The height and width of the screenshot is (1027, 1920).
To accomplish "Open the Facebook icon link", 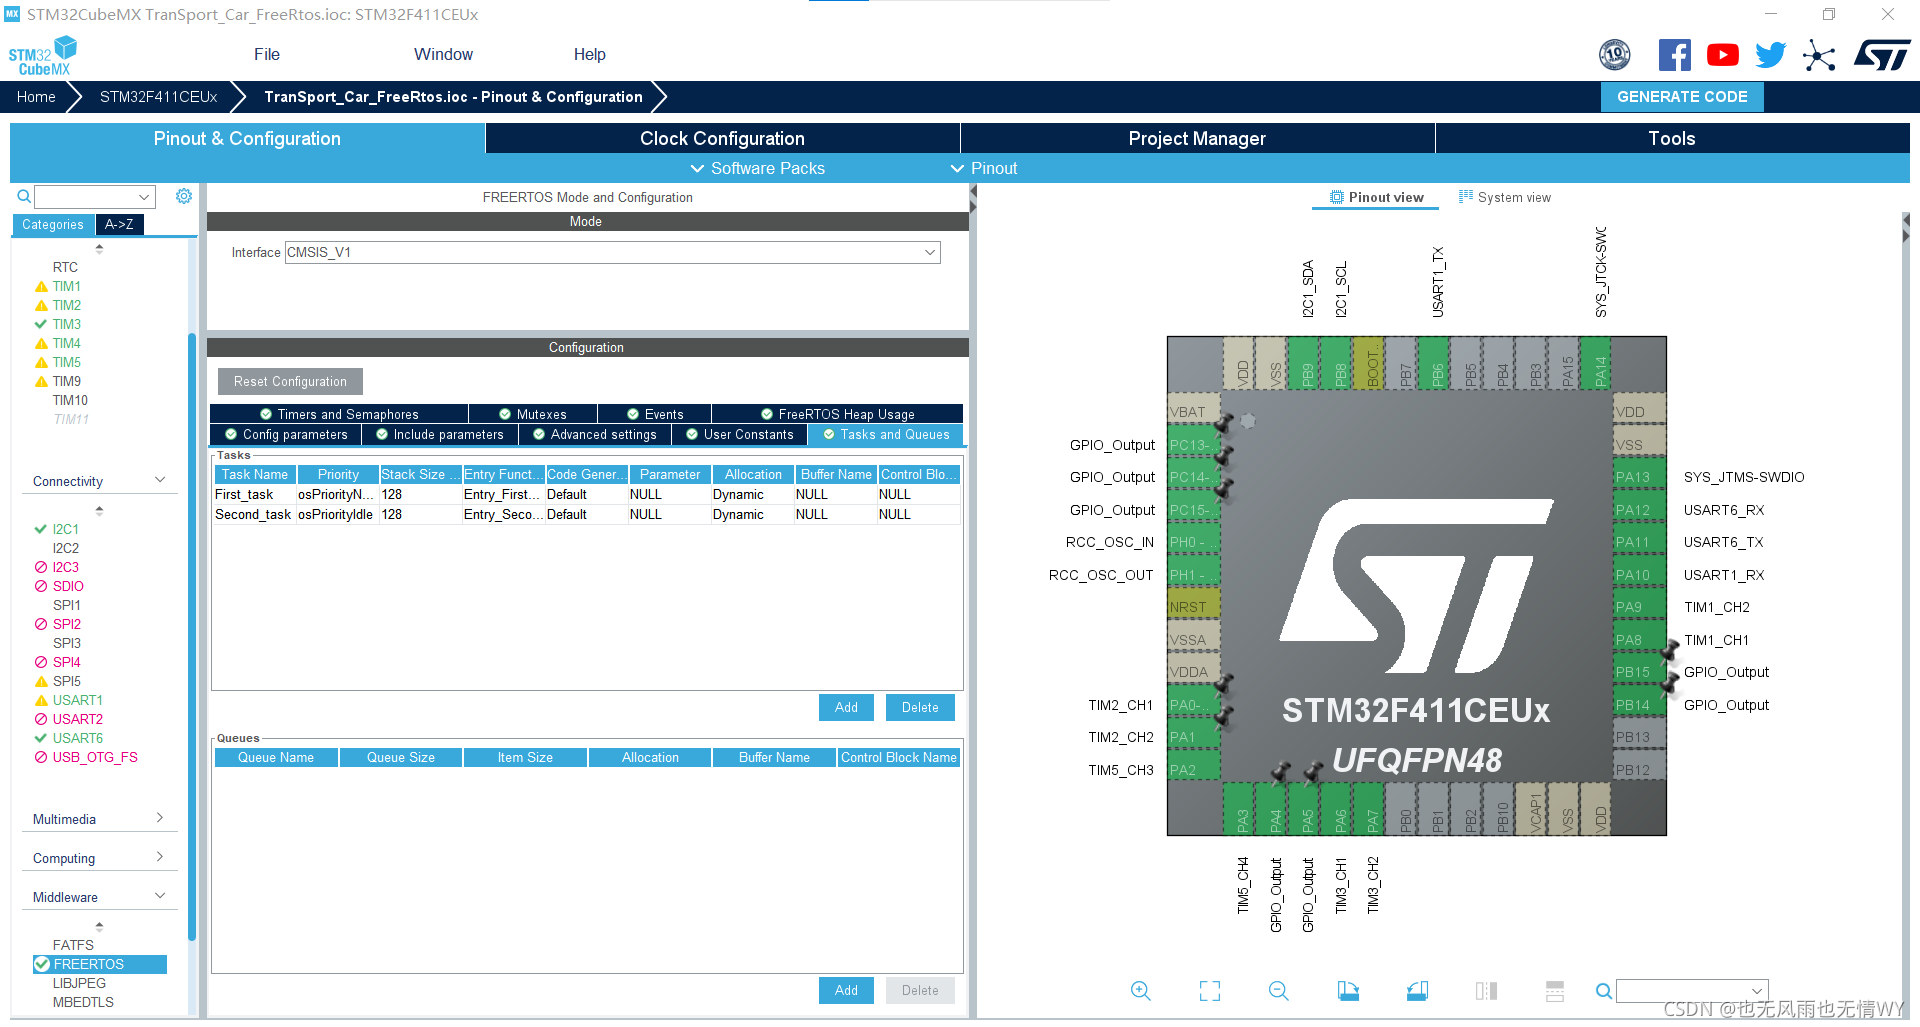I will [1674, 55].
